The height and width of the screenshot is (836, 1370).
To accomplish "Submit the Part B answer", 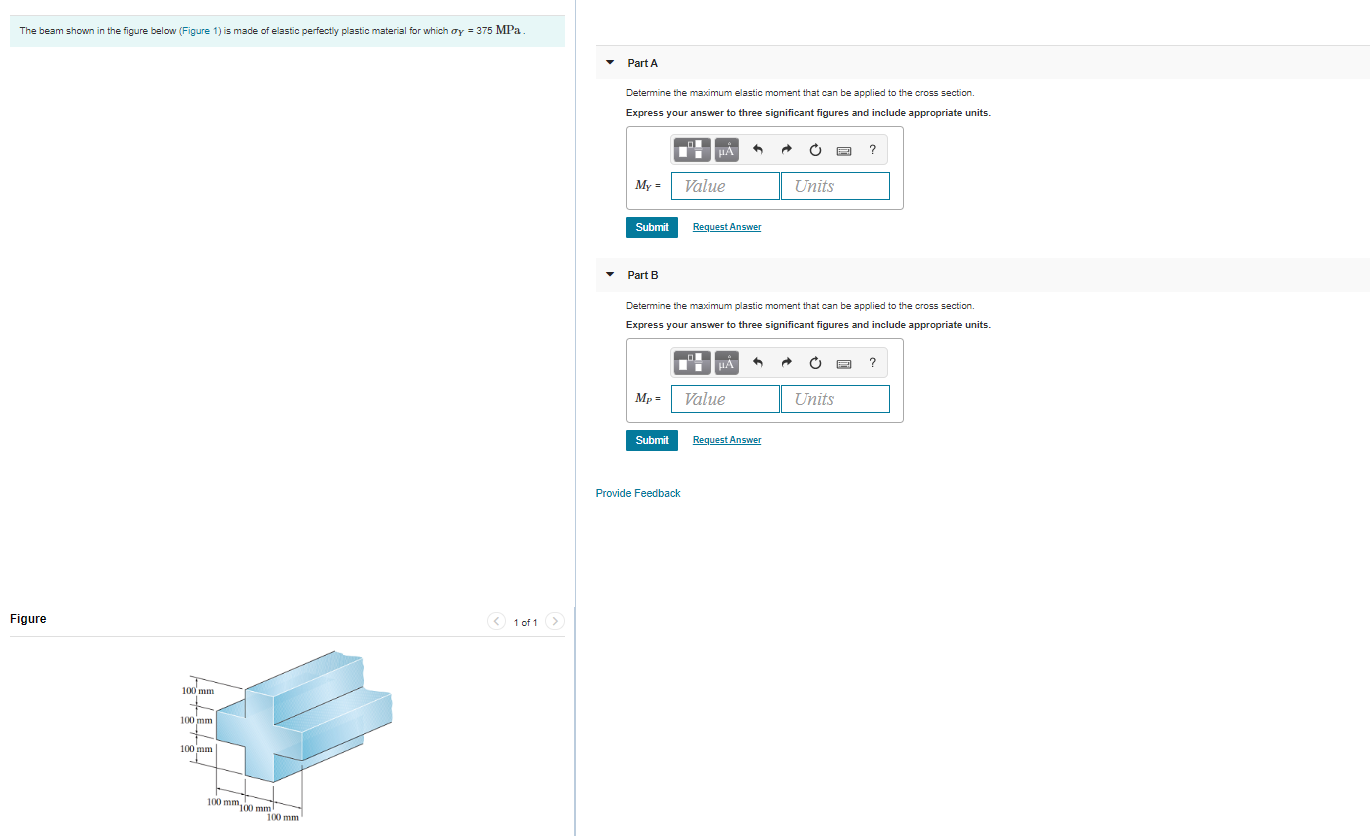I will pos(652,440).
